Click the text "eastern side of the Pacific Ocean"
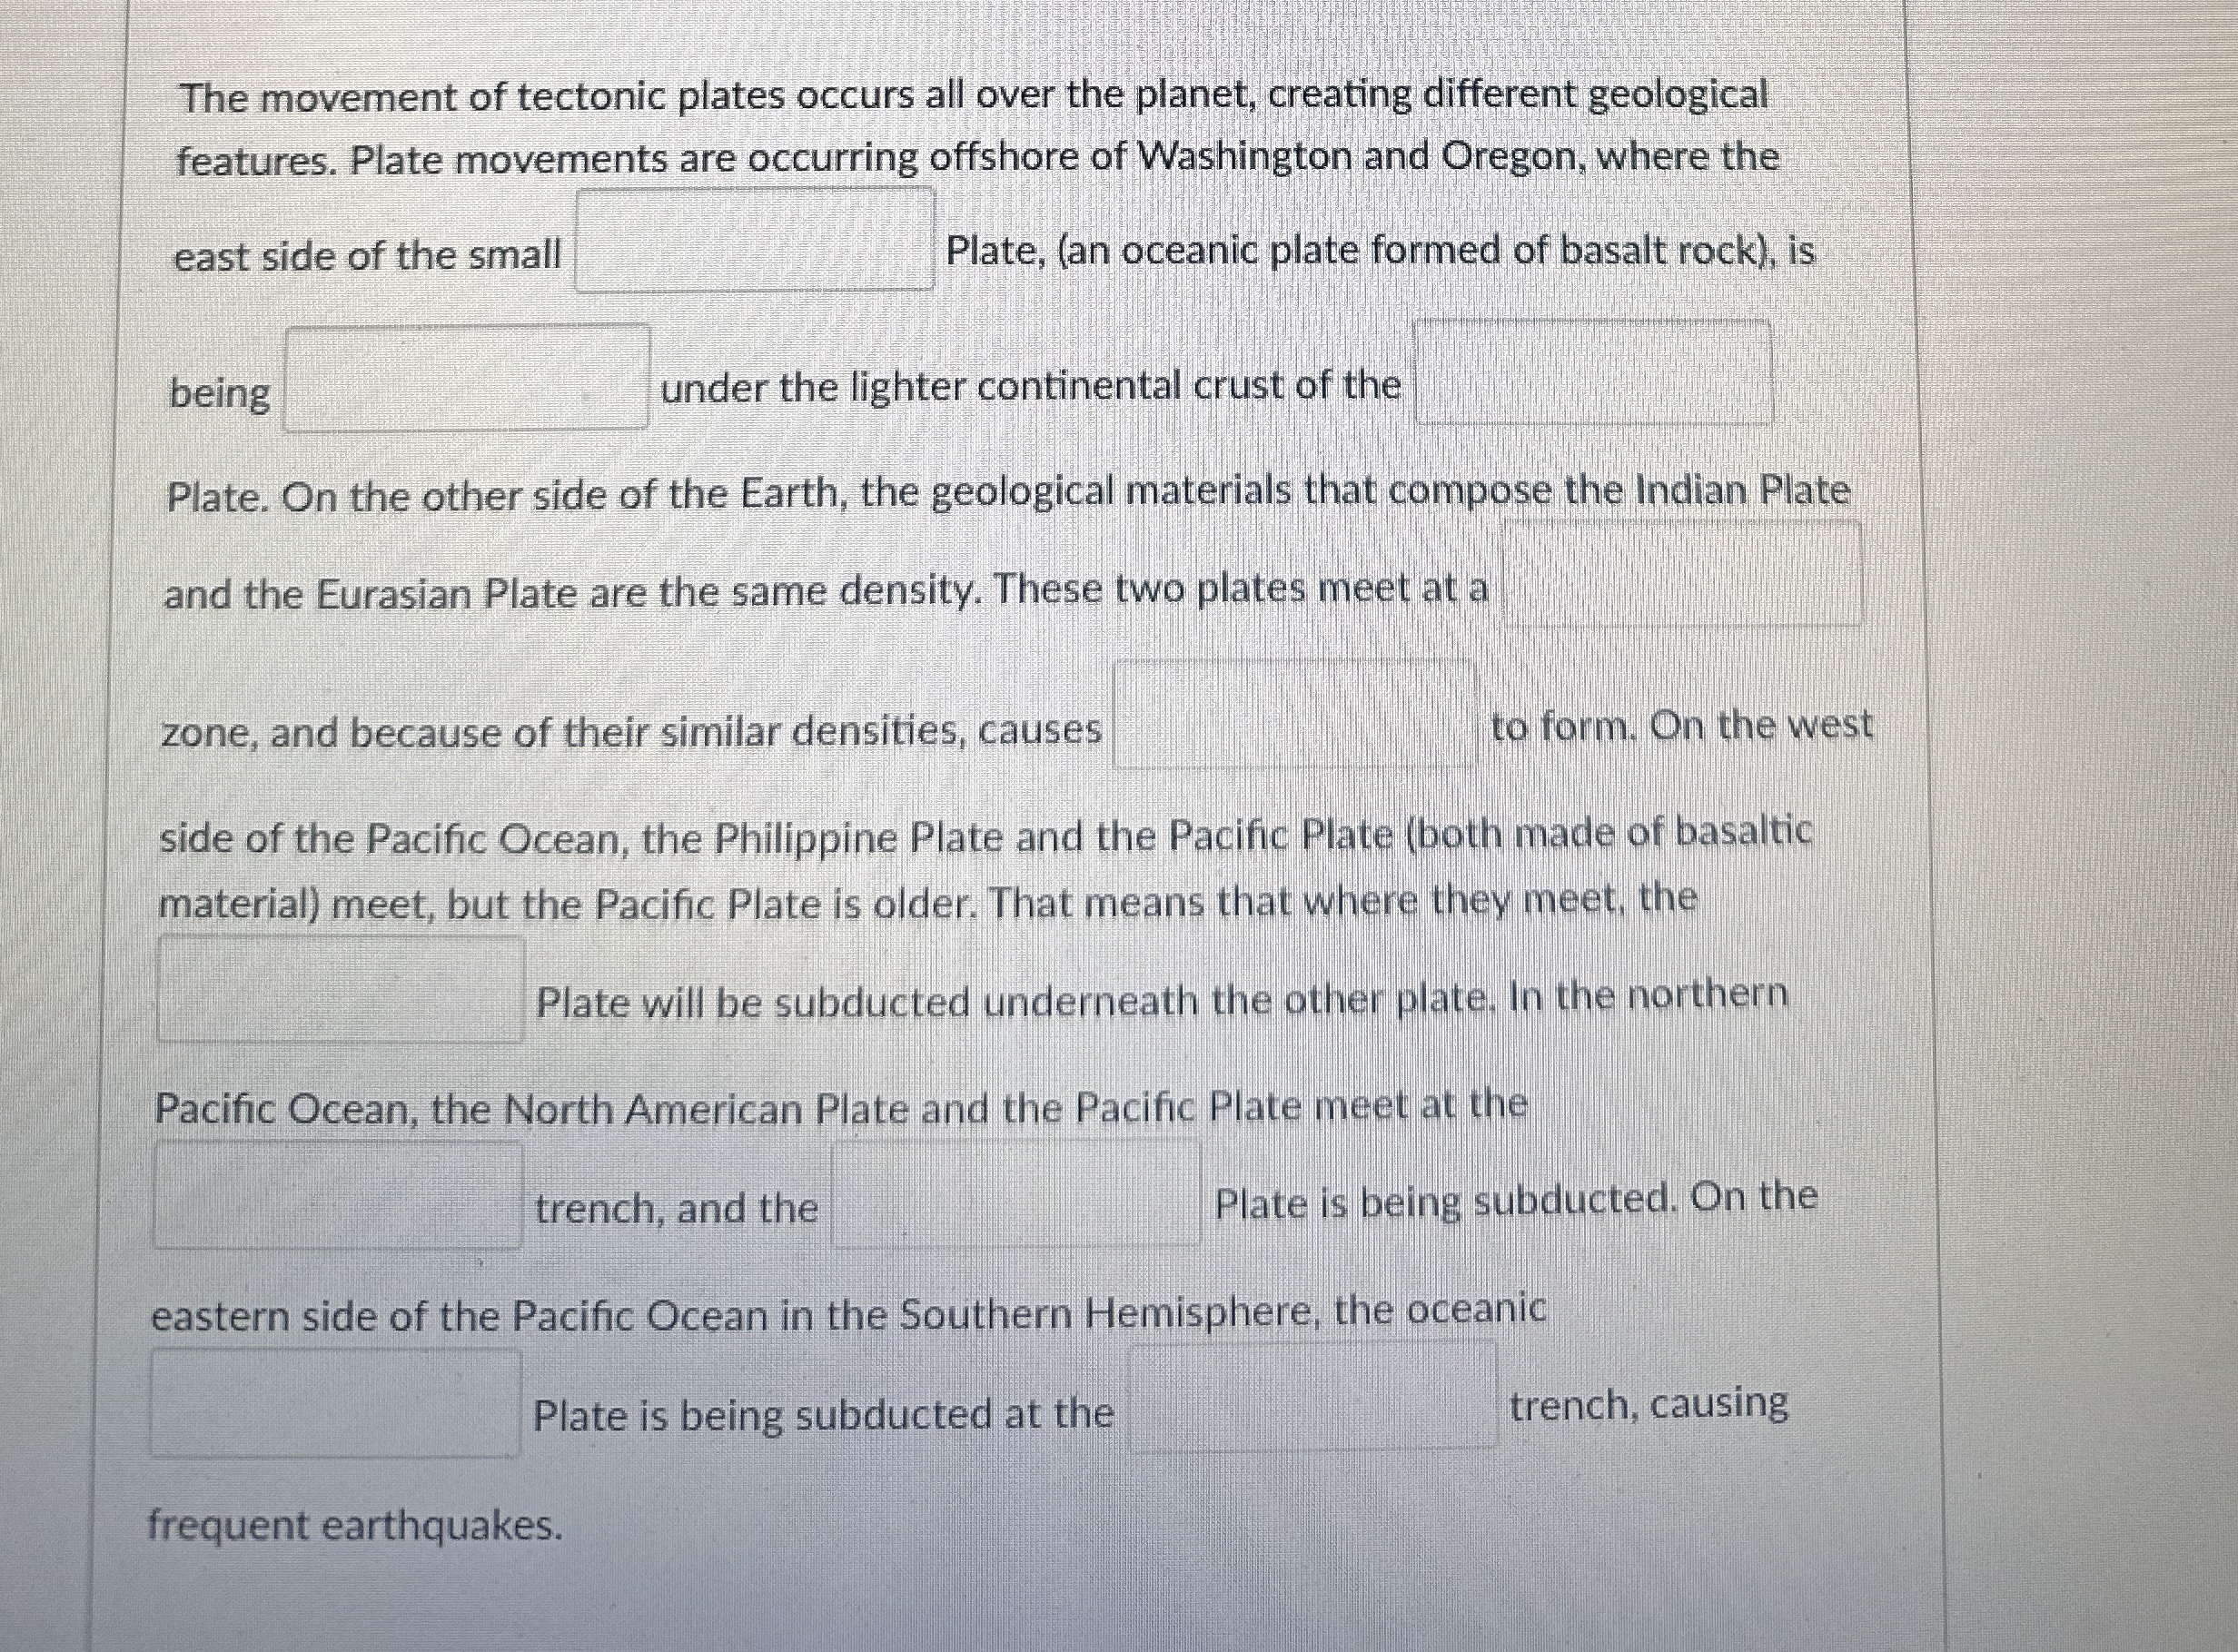Screen dimensions: 2238x1652 460,1316
